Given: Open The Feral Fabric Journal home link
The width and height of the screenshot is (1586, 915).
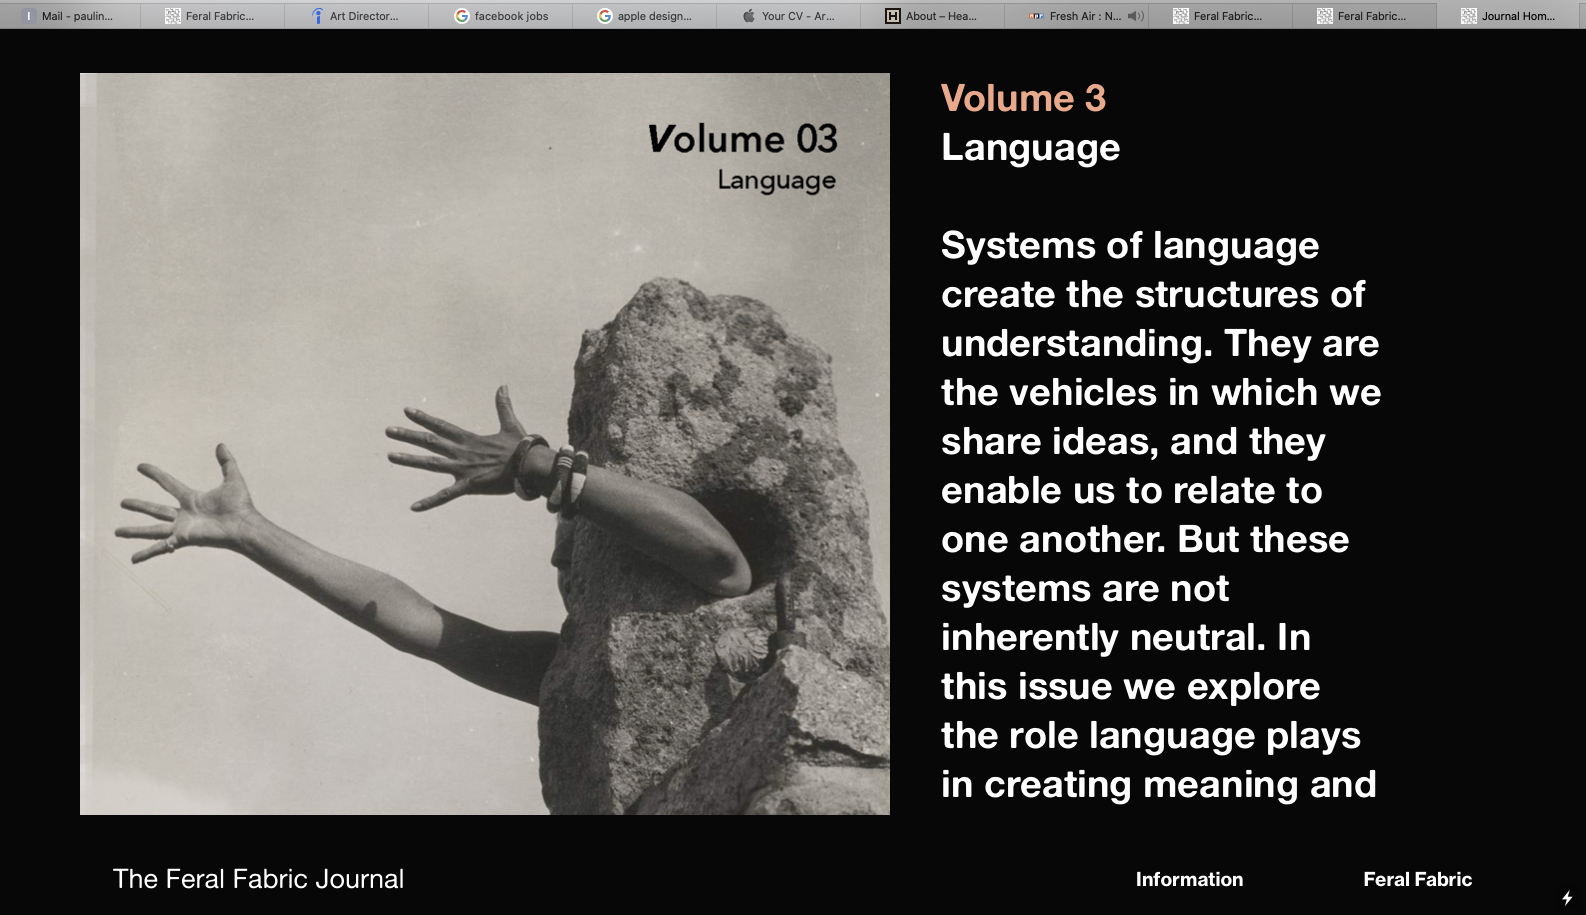Looking at the screenshot, I should pos(258,879).
